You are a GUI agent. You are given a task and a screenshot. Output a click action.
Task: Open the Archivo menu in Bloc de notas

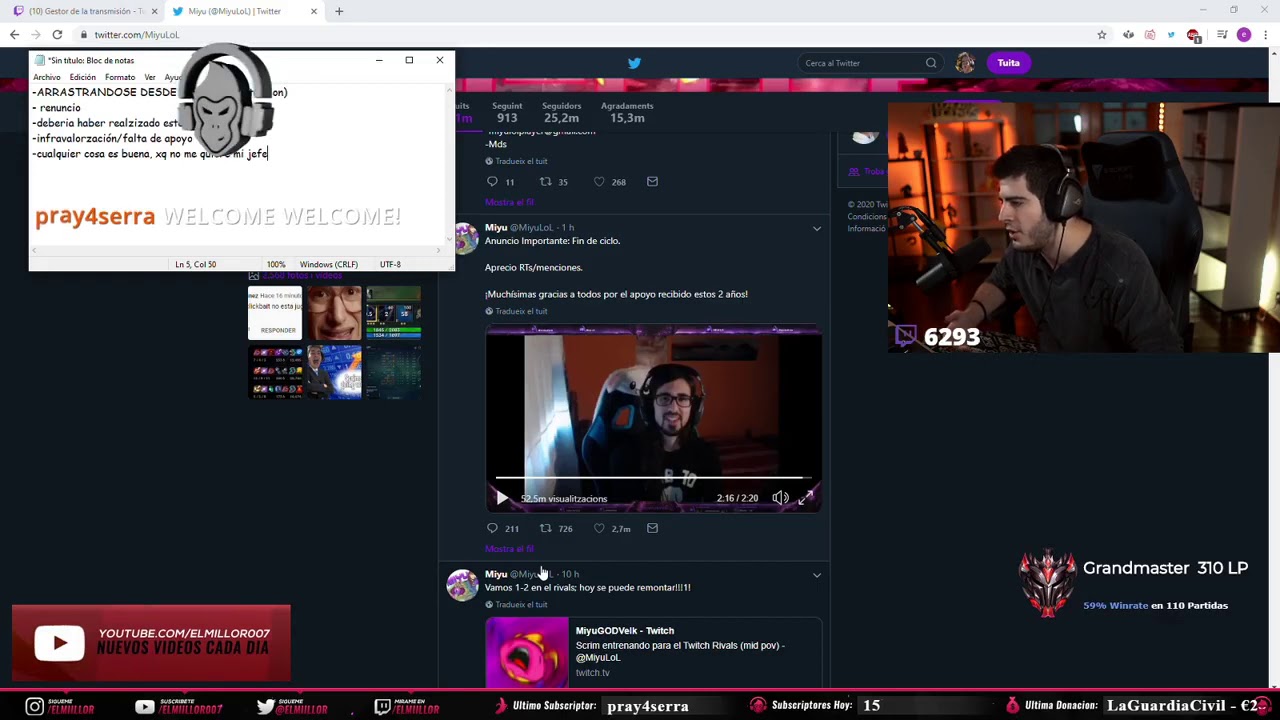pos(47,77)
